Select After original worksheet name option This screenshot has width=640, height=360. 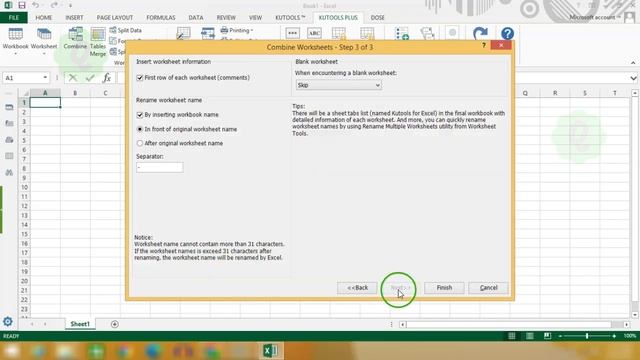[x=140, y=143]
